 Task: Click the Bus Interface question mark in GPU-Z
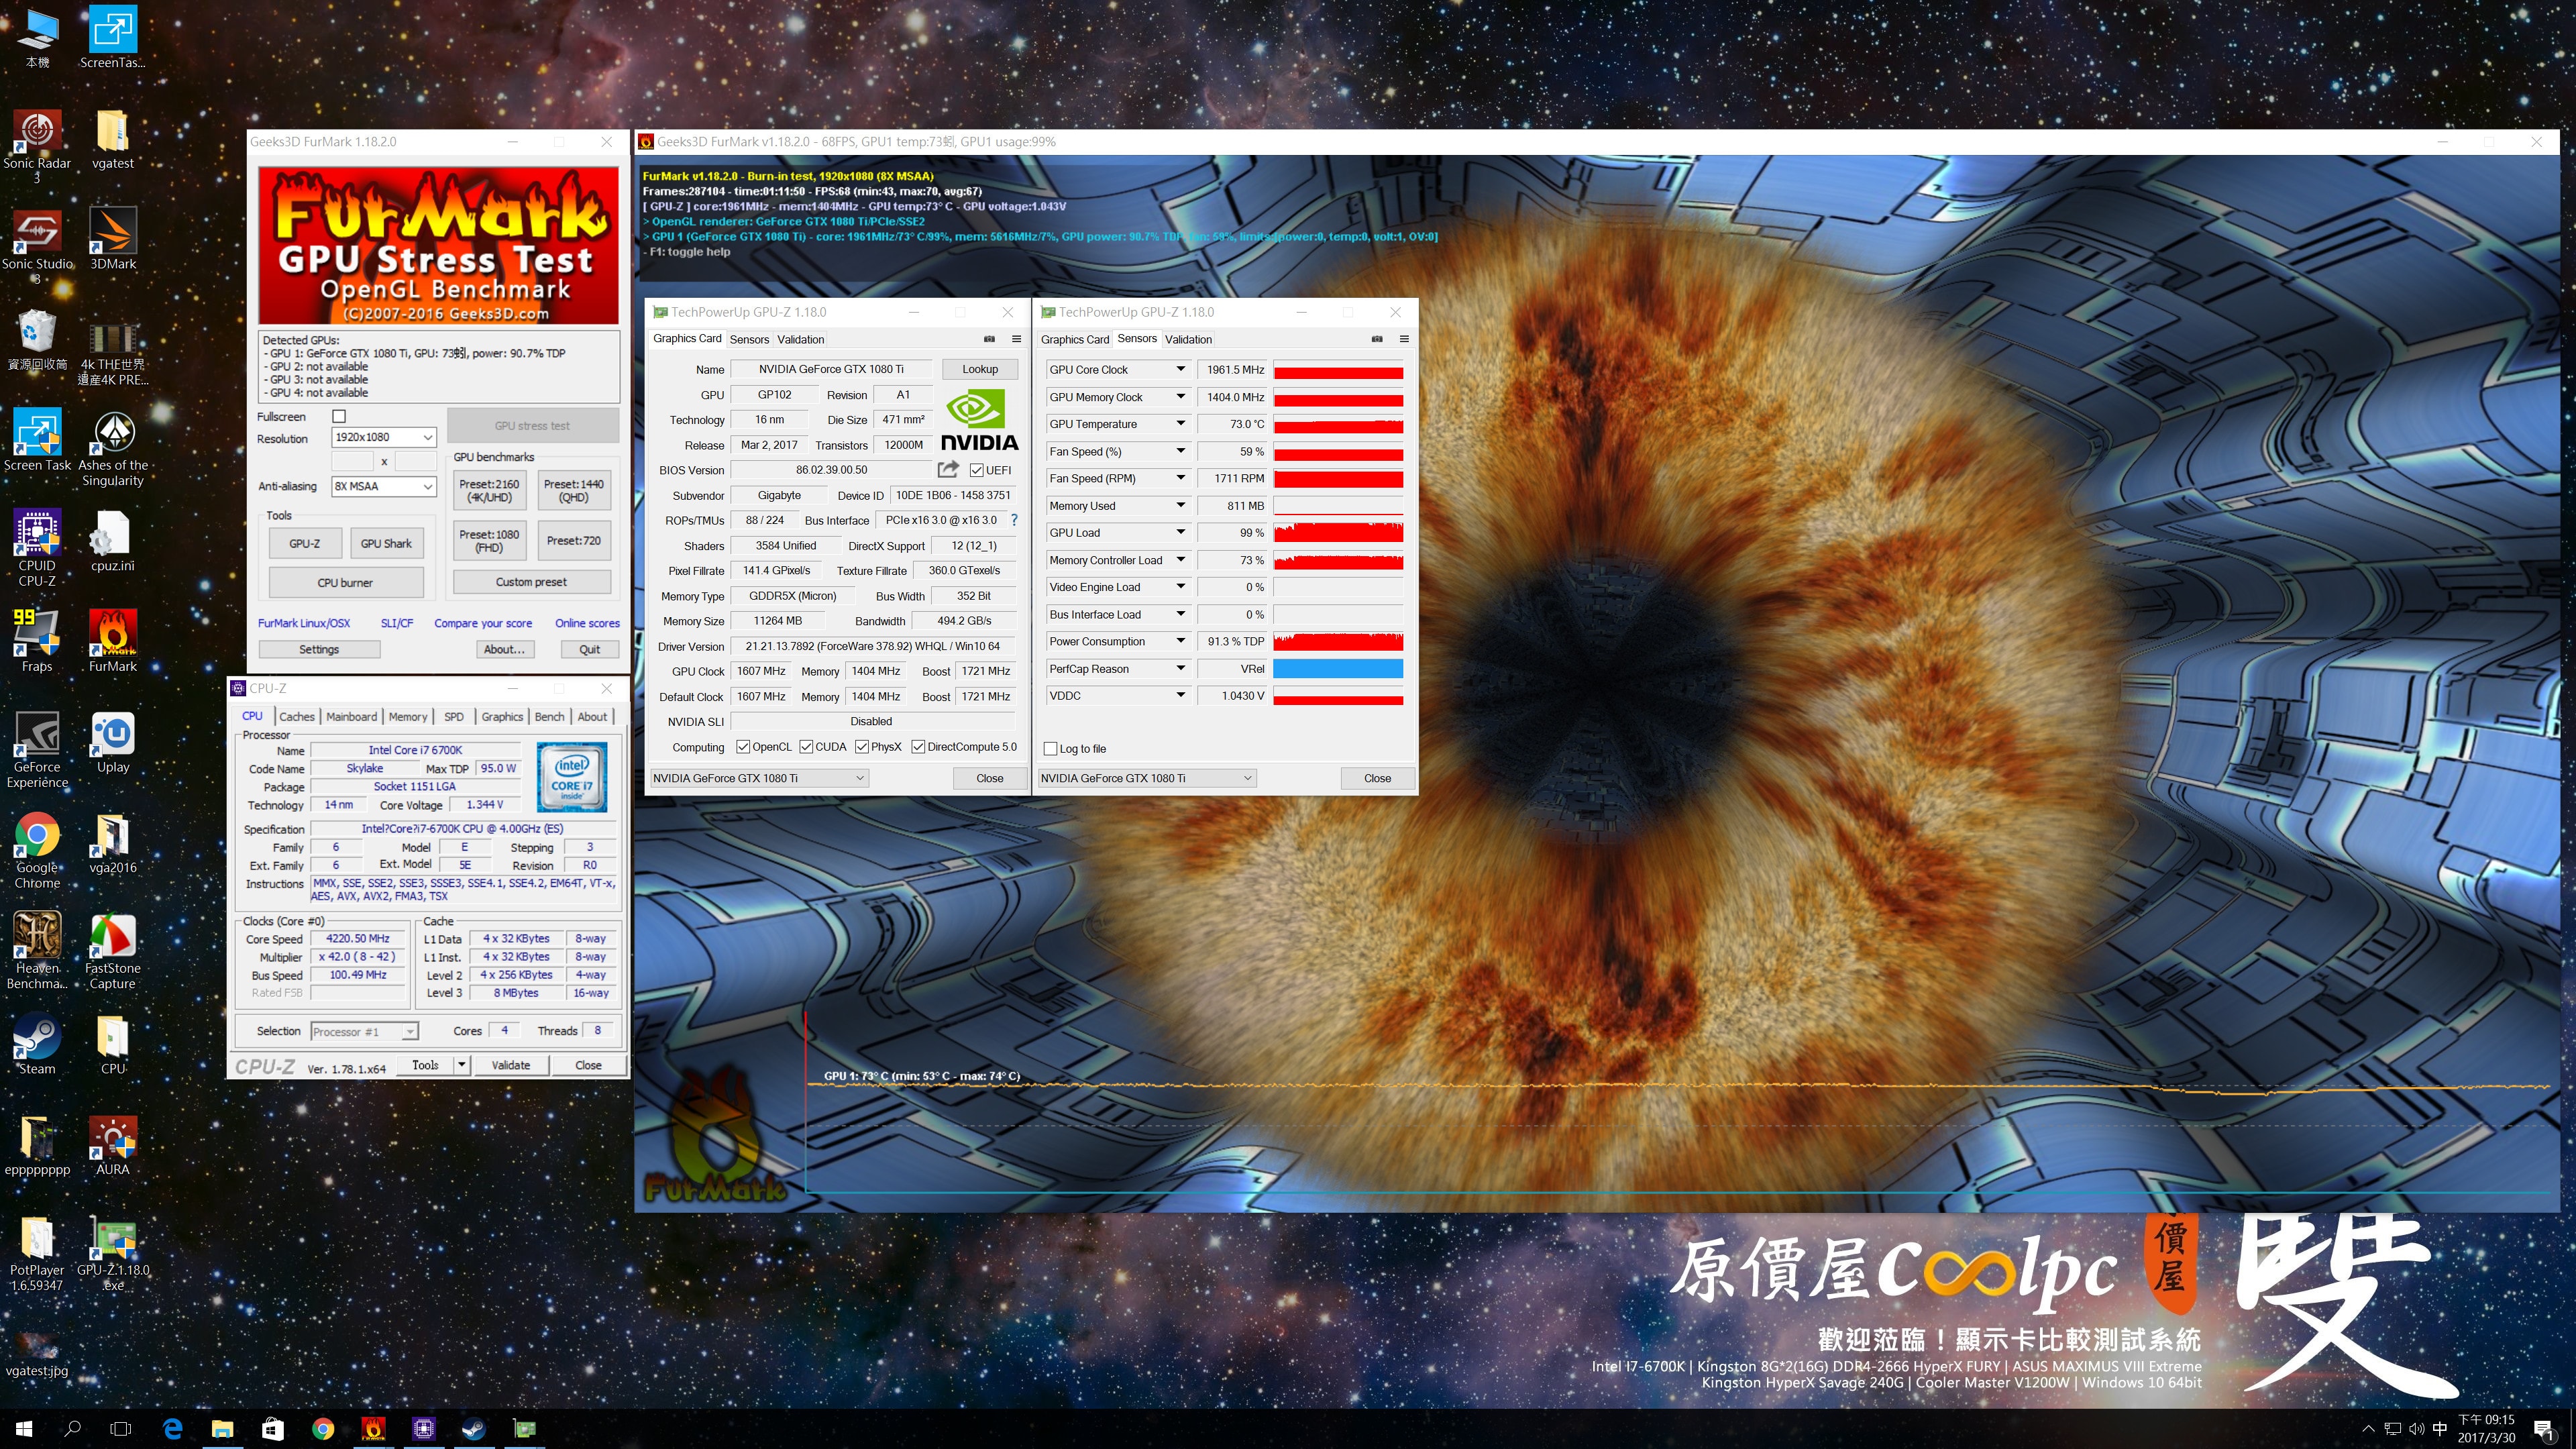(1014, 520)
